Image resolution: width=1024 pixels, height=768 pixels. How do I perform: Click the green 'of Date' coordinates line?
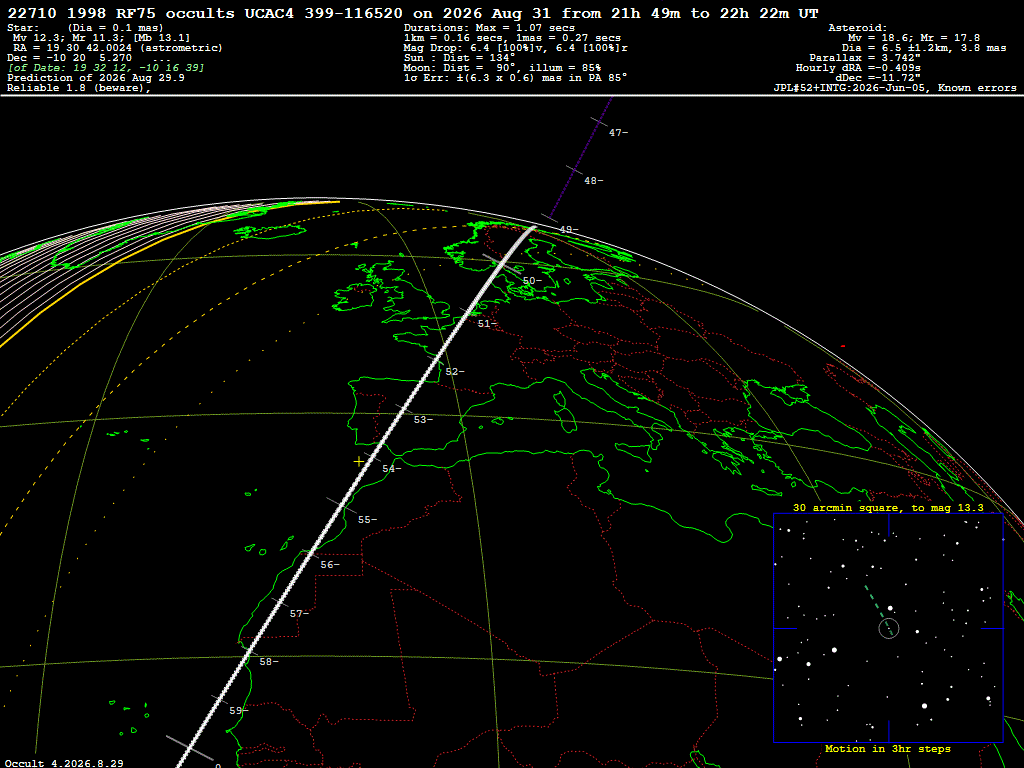(x=106, y=68)
